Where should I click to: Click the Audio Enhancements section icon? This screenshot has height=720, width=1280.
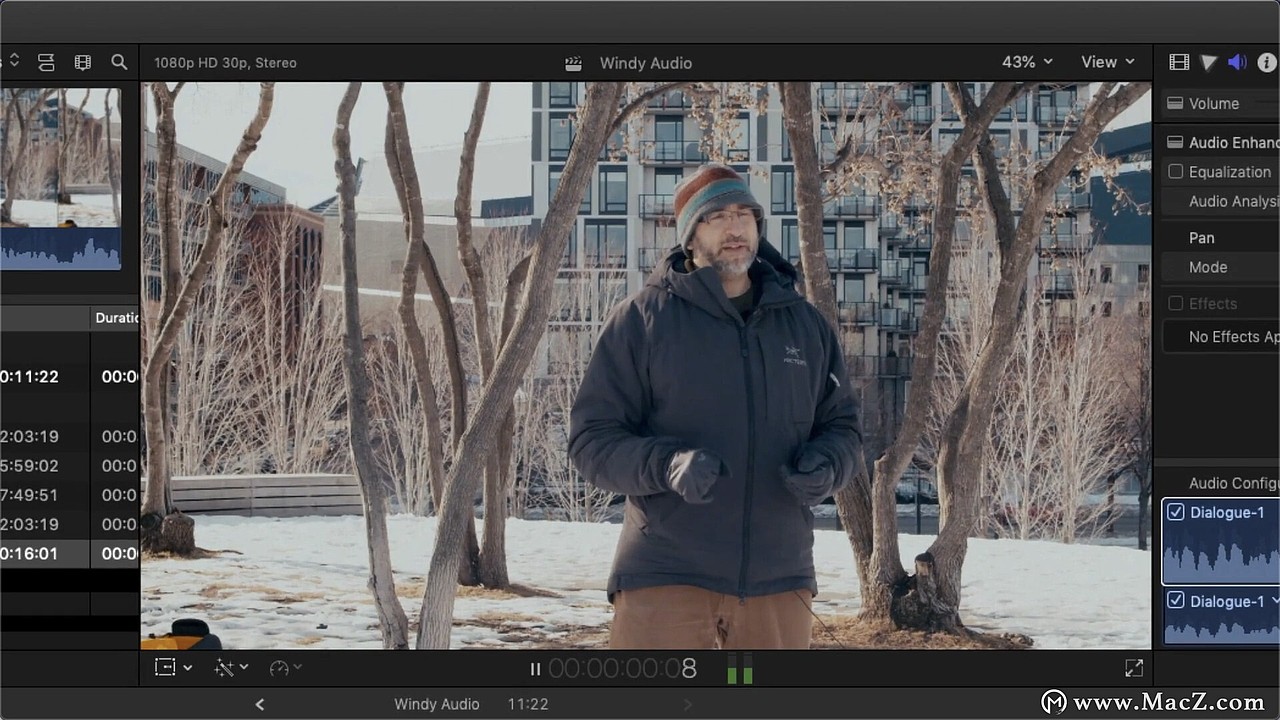pyautogui.click(x=1175, y=142)
